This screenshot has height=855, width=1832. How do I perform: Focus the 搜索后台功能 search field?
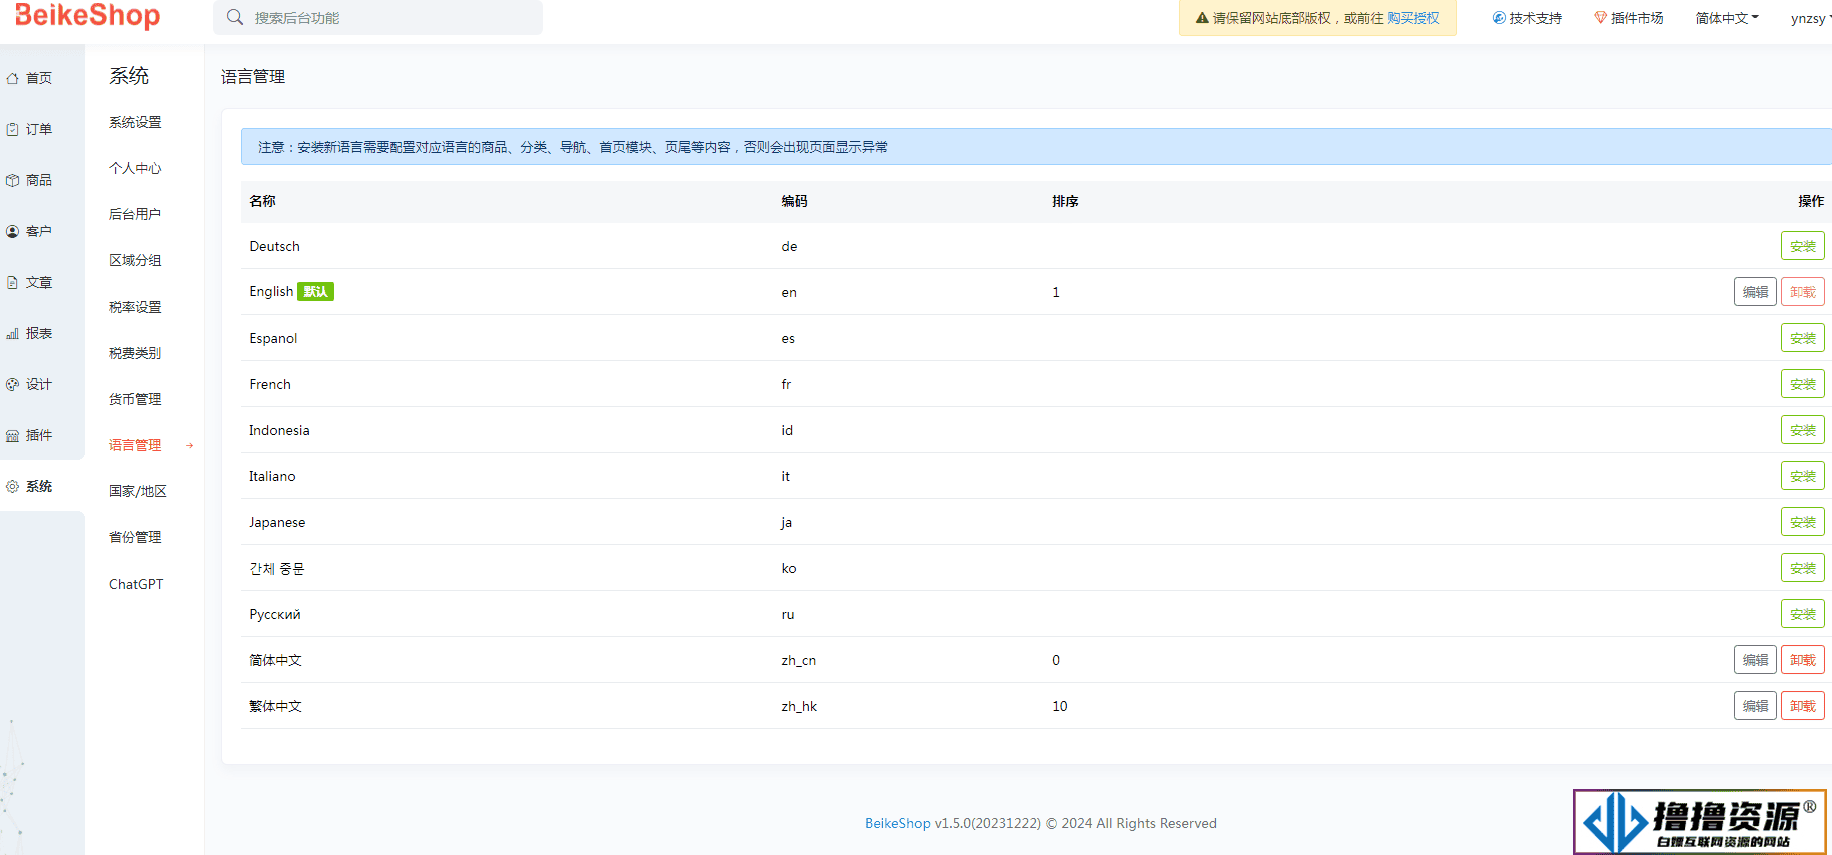[x=378, y=17]
